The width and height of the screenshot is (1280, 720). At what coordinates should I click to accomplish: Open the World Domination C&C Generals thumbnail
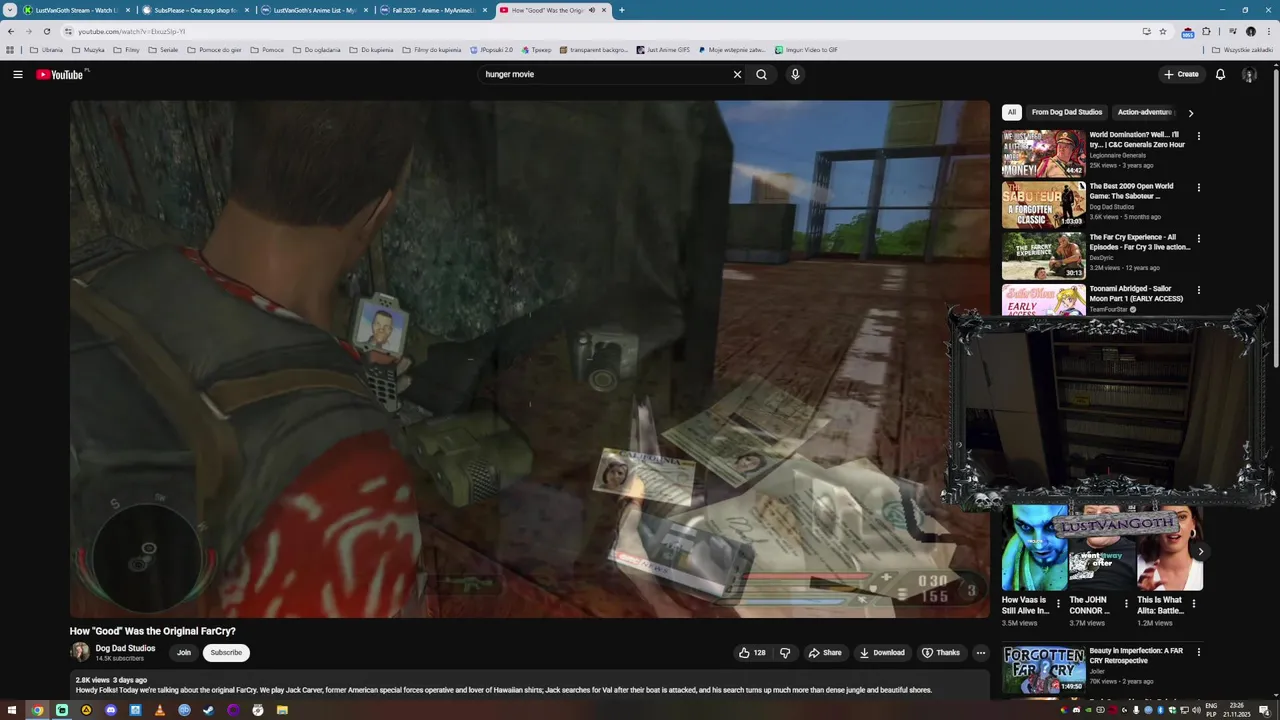[x=1043, y=154]
